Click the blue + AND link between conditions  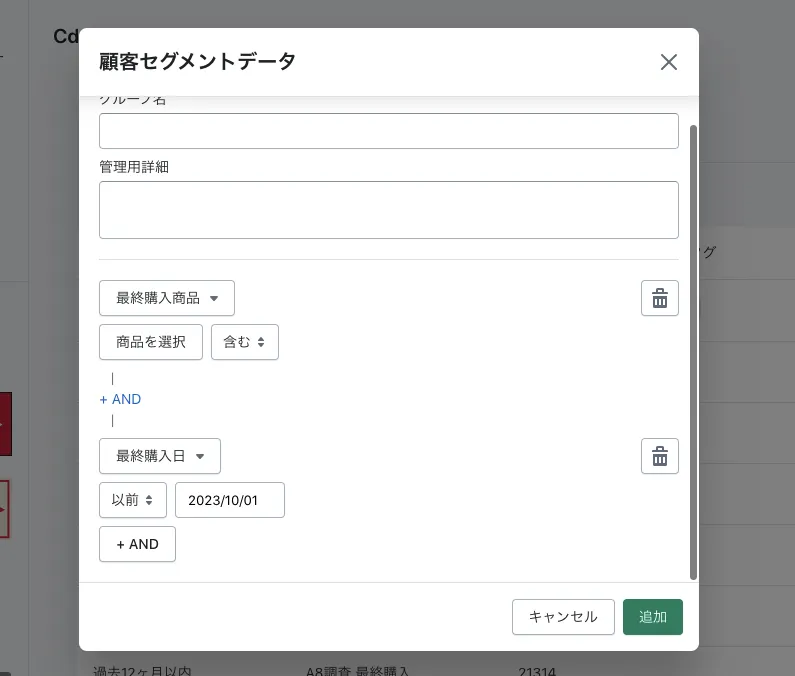tap(120, 399)
